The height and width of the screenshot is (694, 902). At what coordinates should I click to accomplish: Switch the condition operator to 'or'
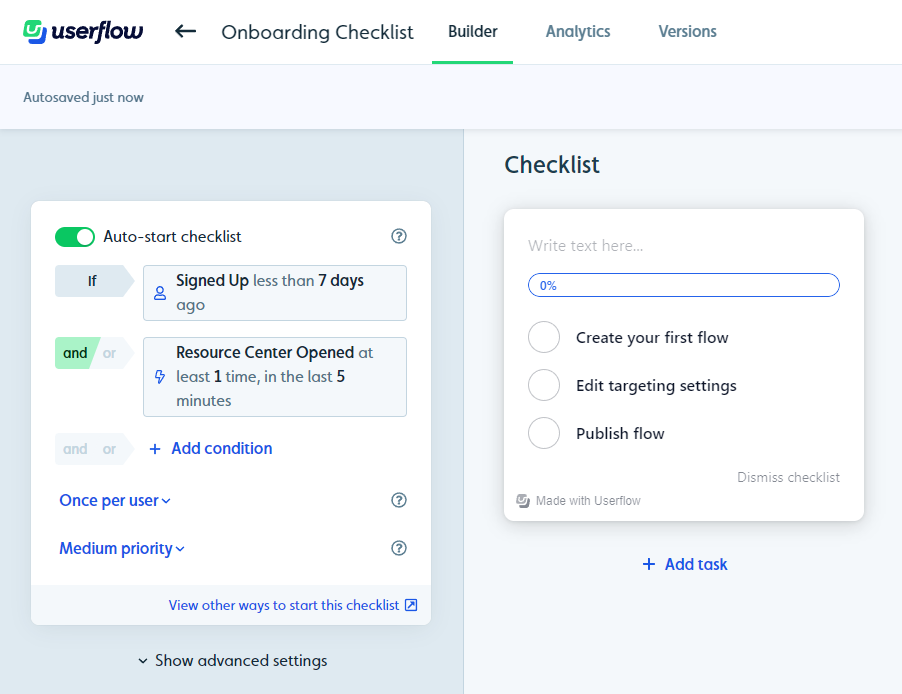(x=110, y=353)
